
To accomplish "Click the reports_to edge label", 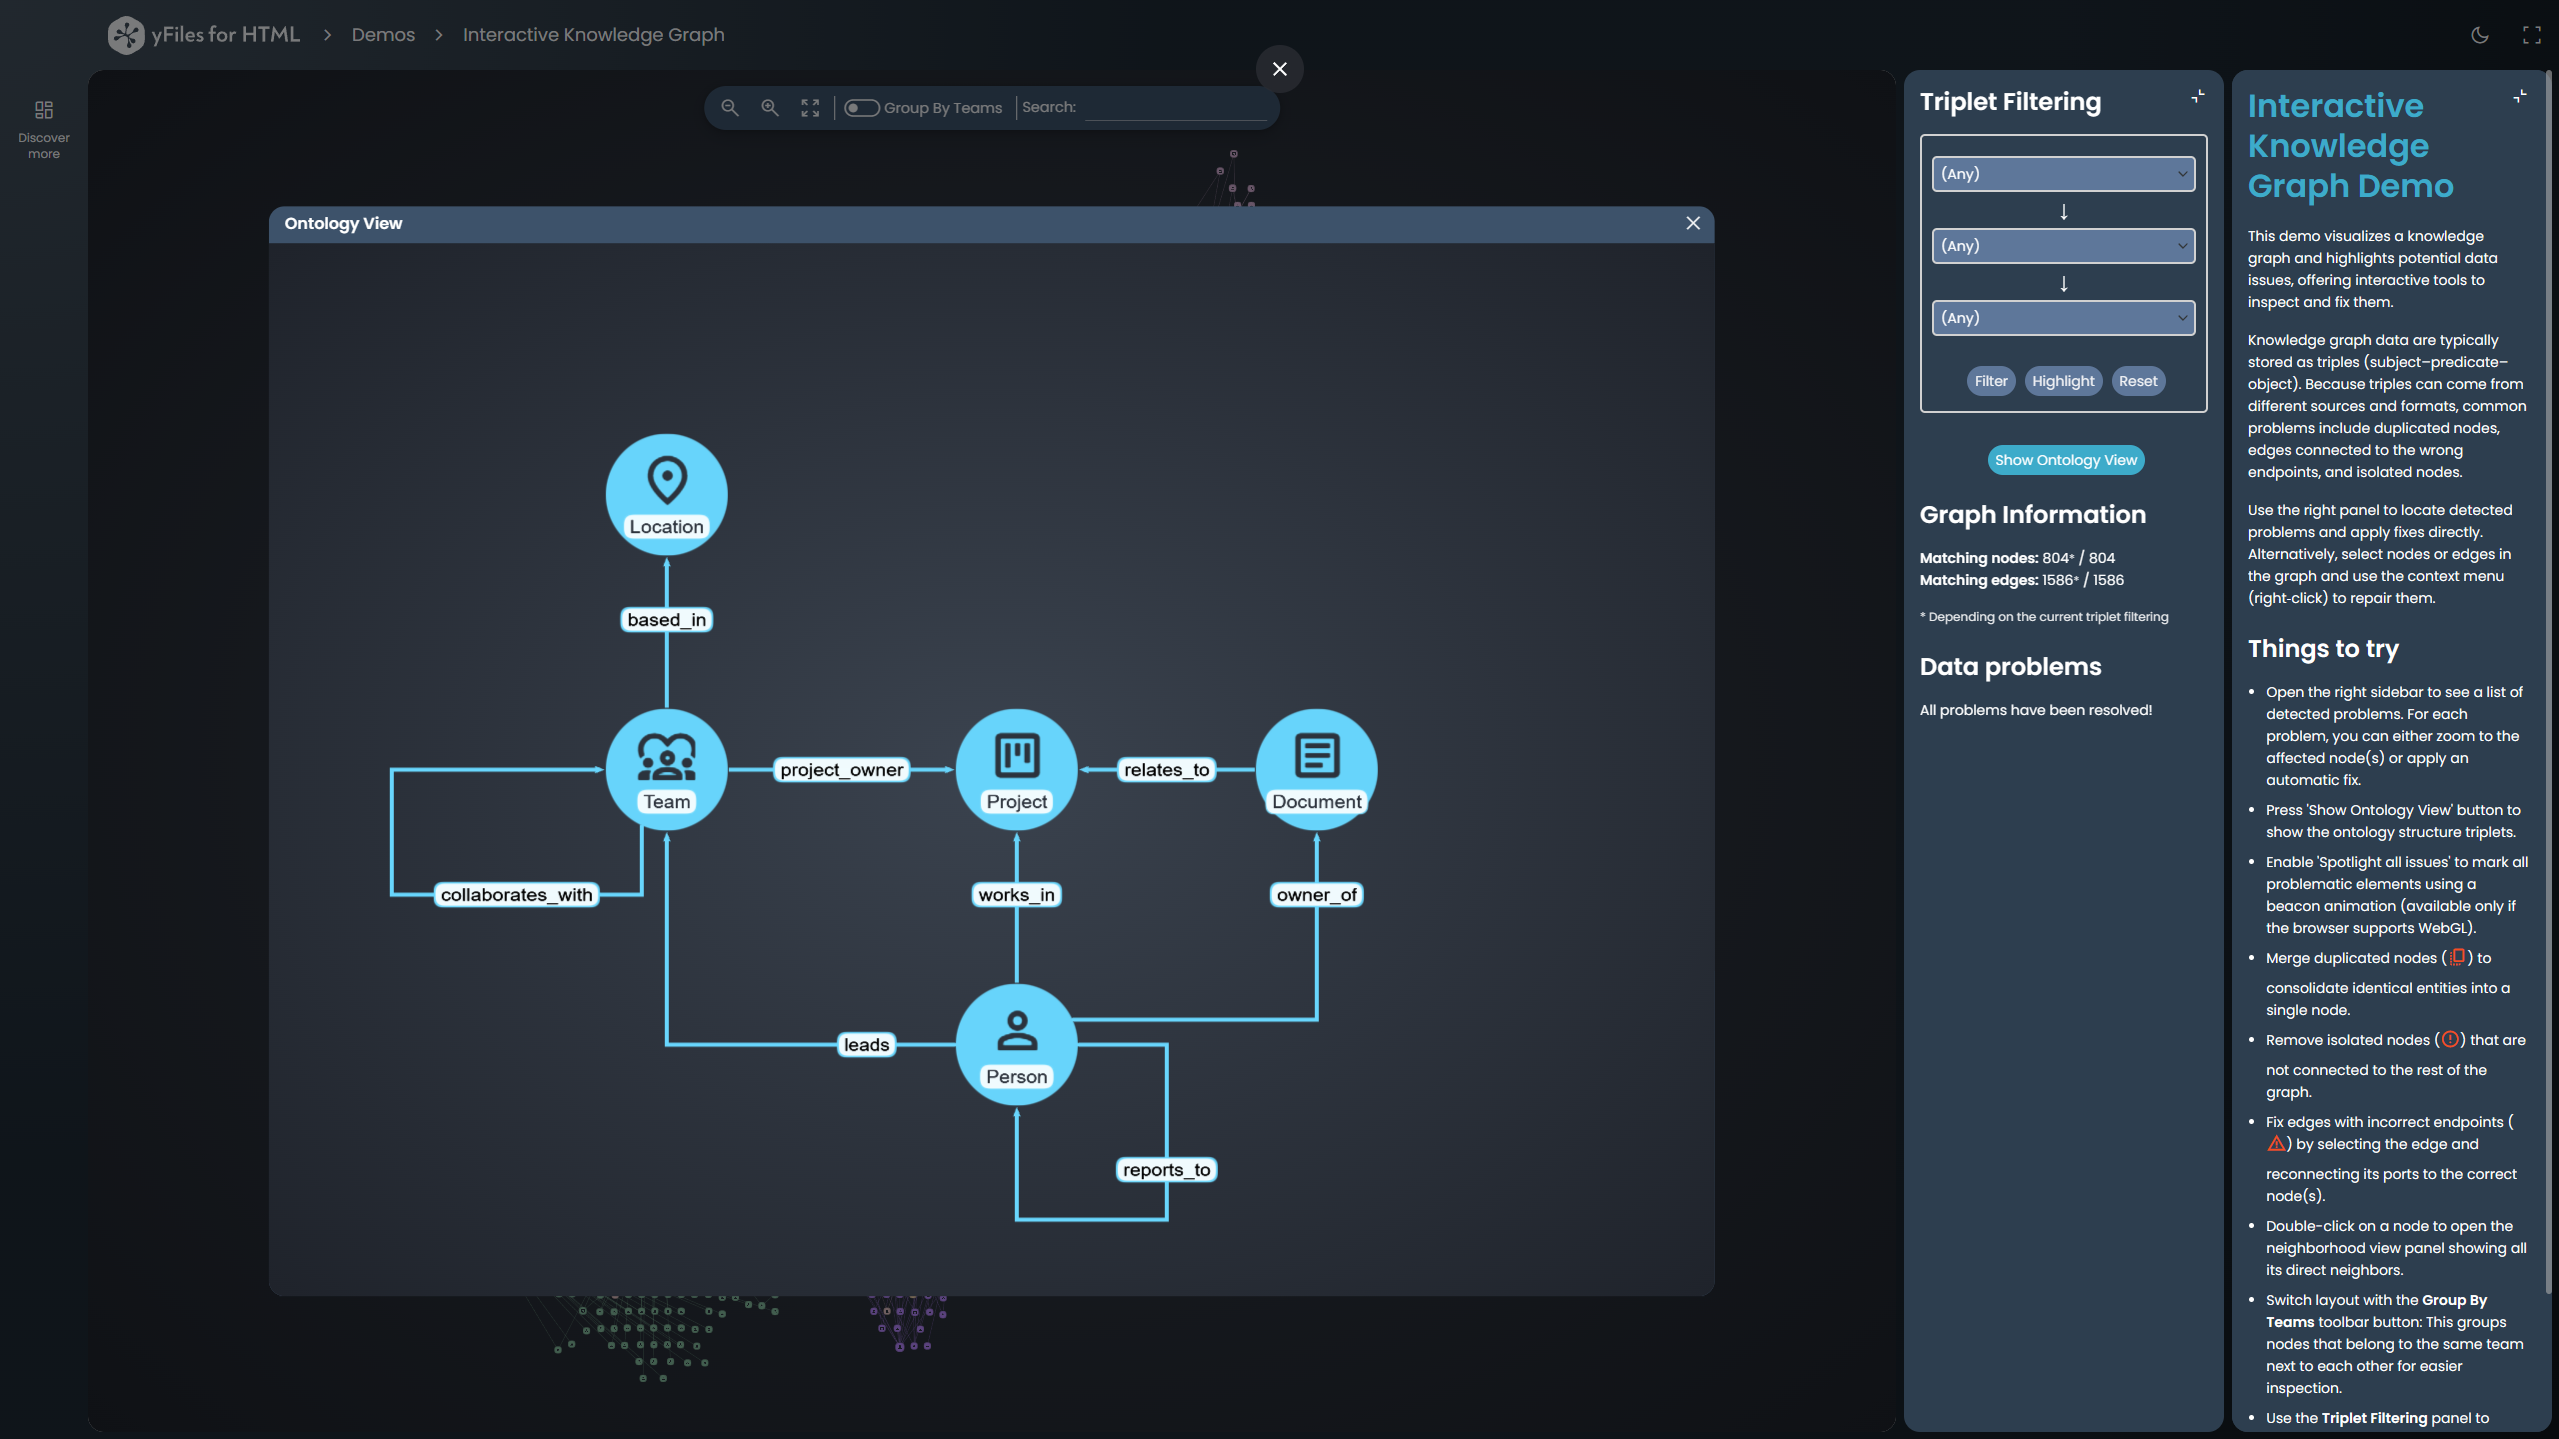I will pyautogui.click(x=1166, y=1170).
